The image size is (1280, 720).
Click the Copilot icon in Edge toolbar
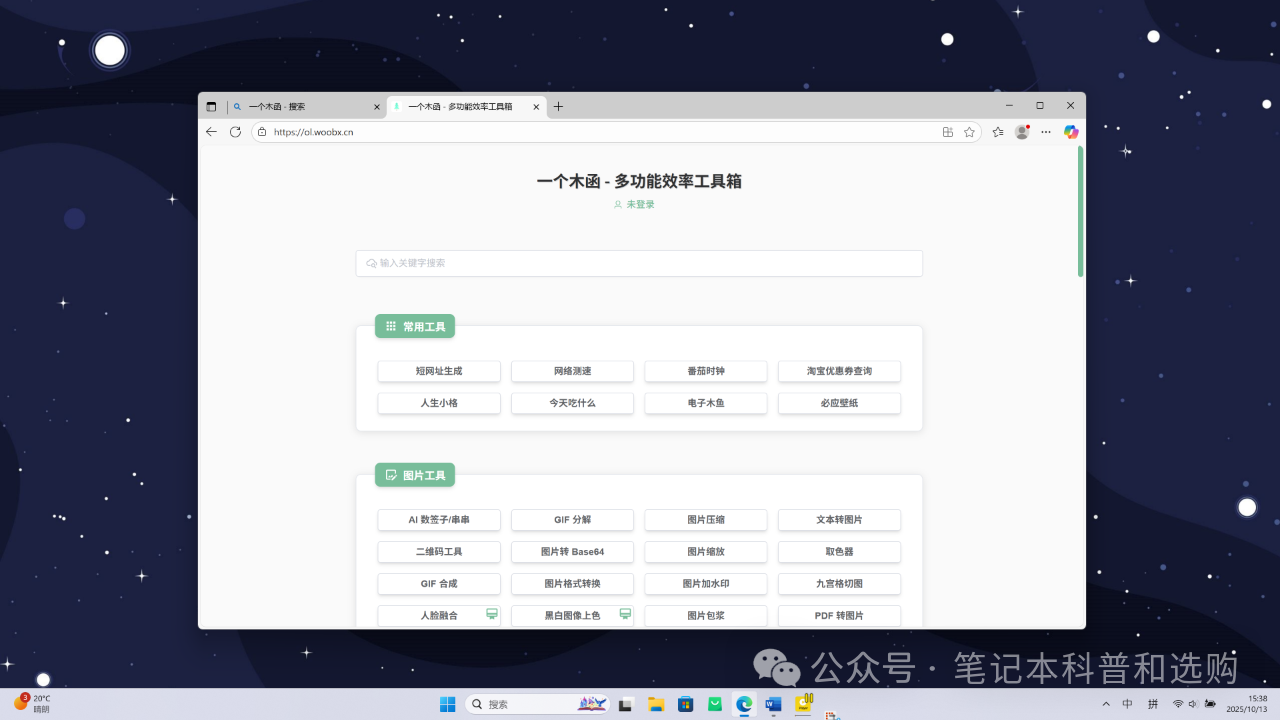click(x=1071, y=132)
